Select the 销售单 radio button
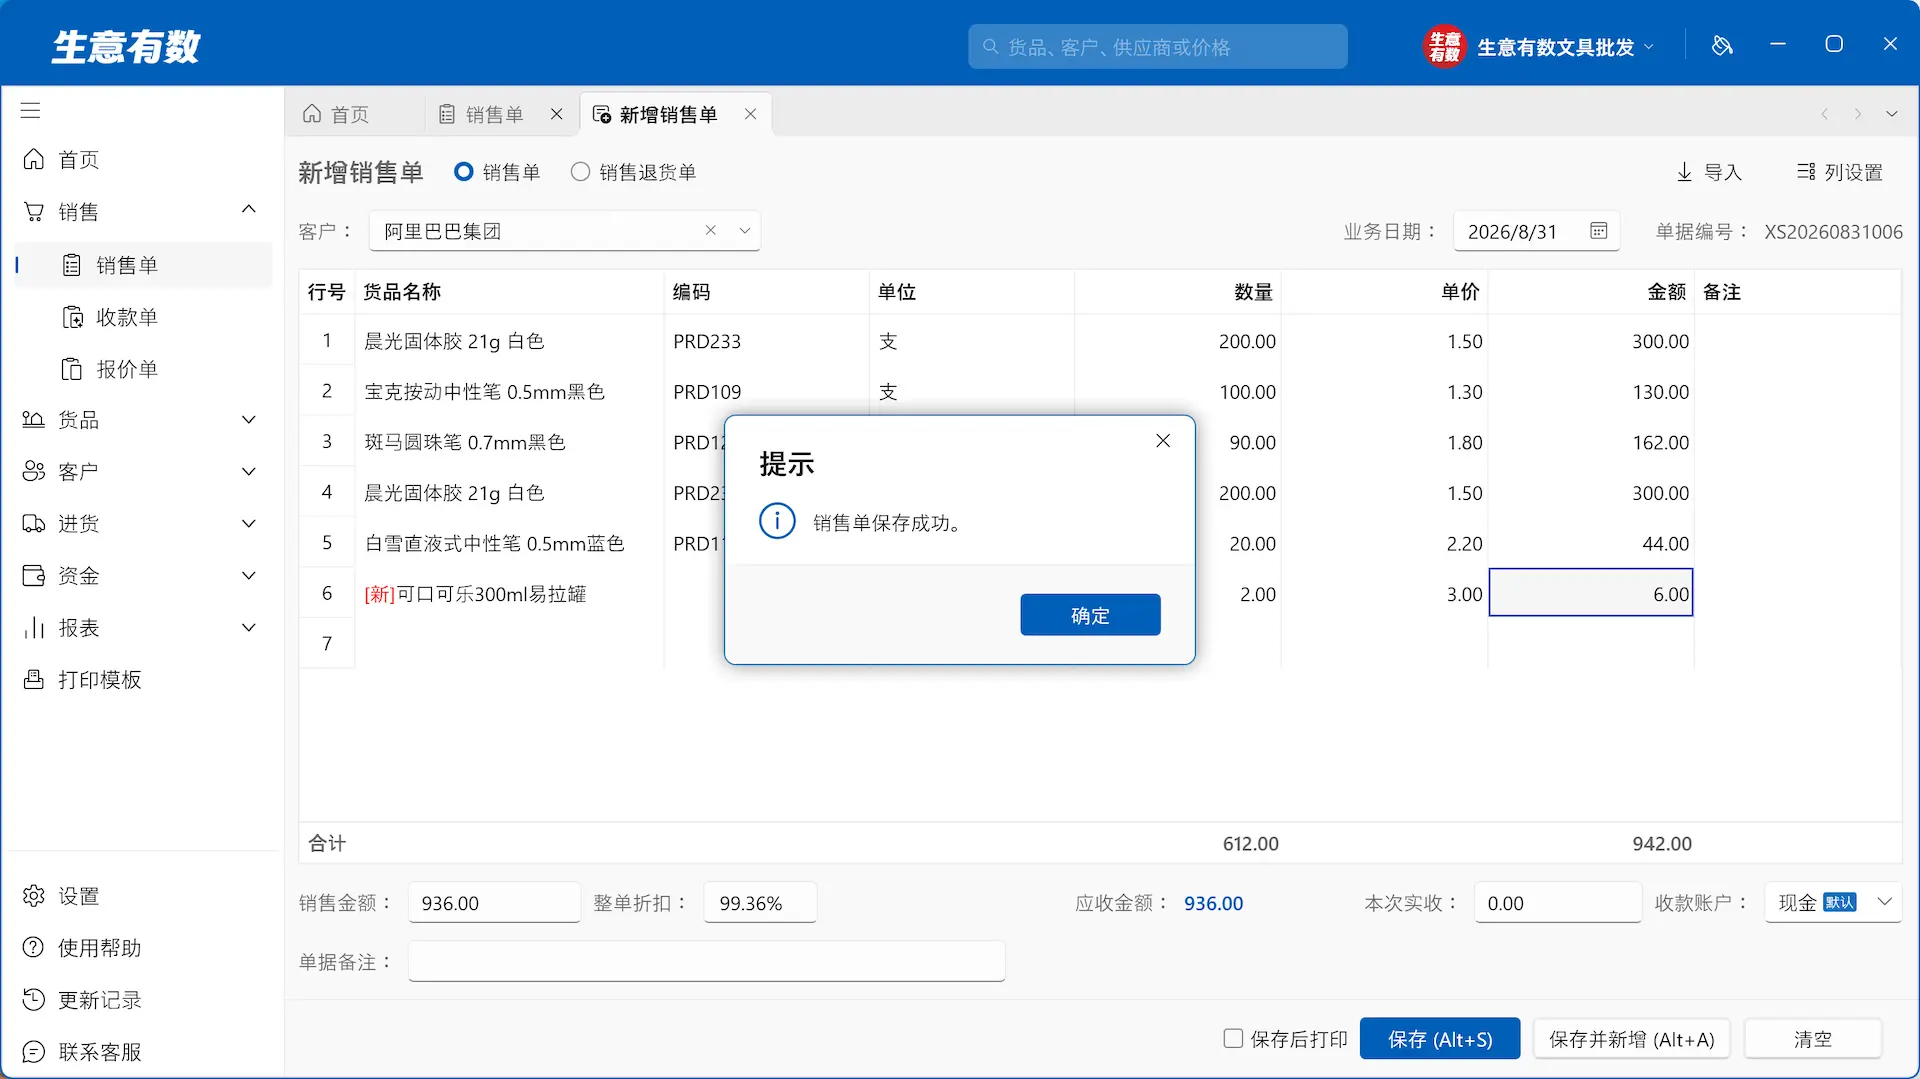 click(463, 172)
